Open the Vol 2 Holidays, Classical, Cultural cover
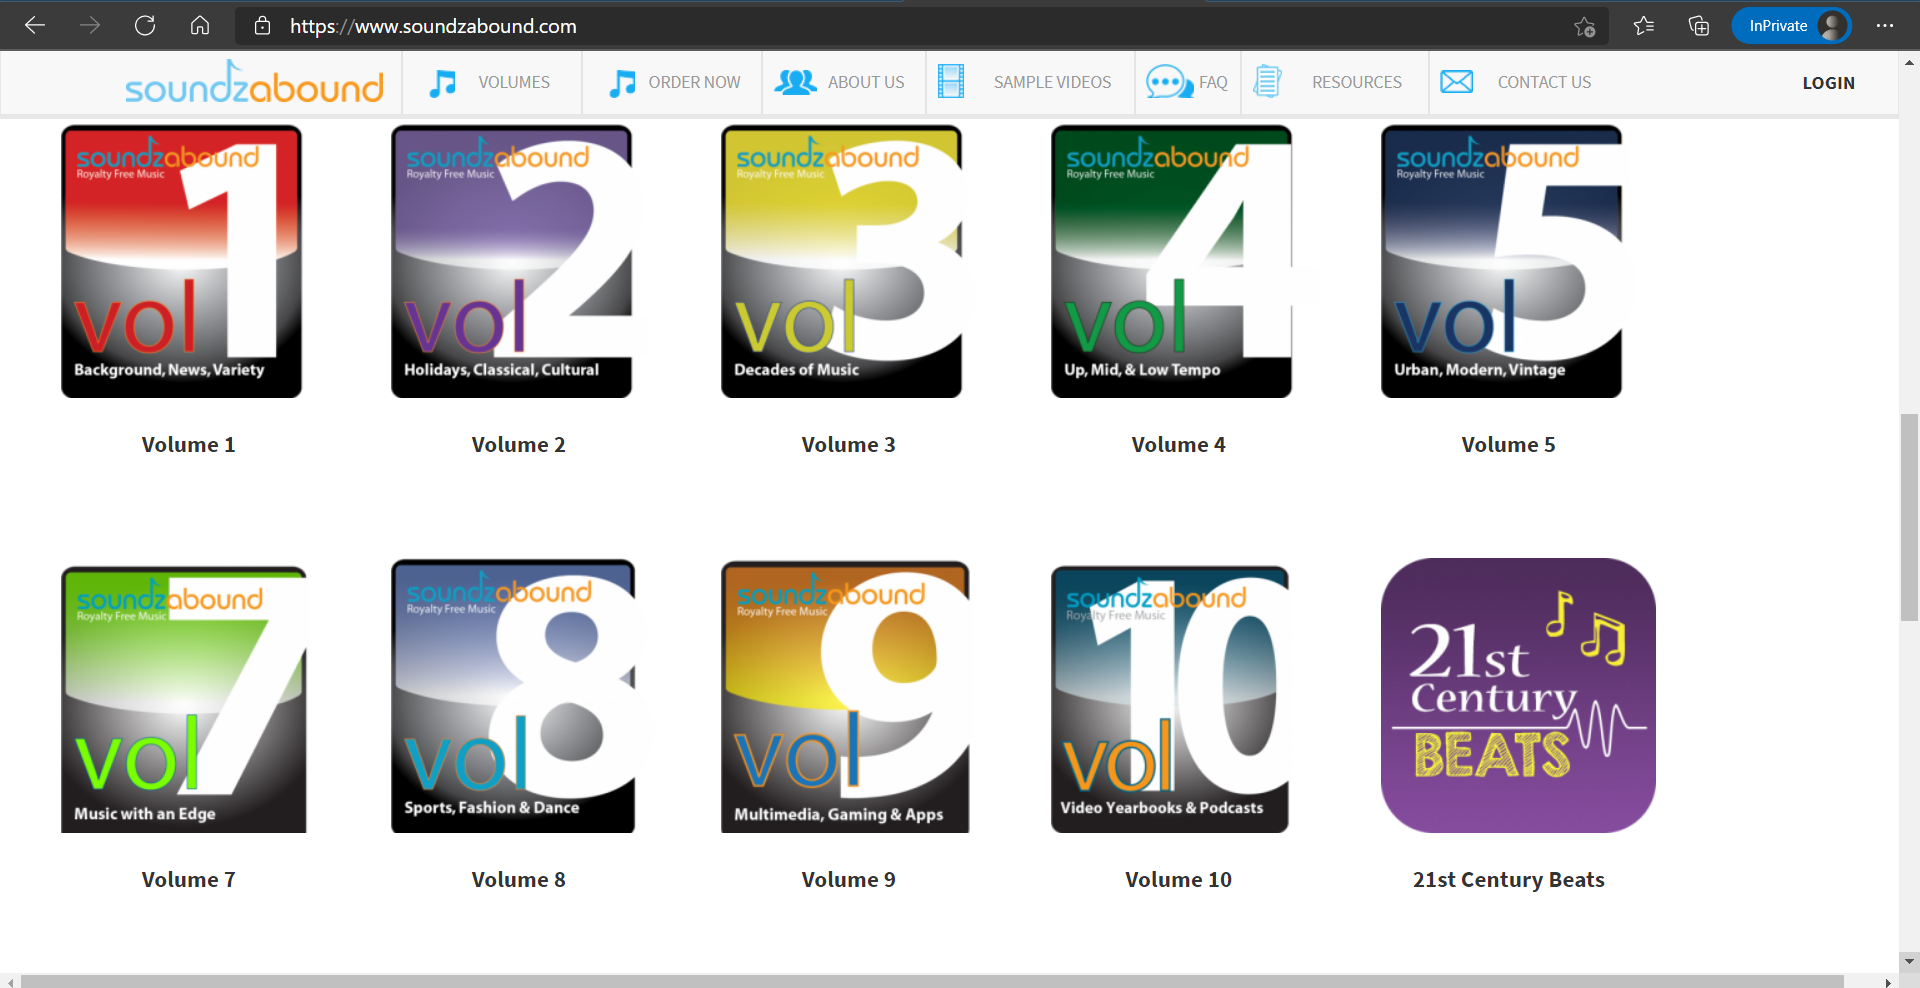Viewport: 1920px width, 988px height. 512,261
